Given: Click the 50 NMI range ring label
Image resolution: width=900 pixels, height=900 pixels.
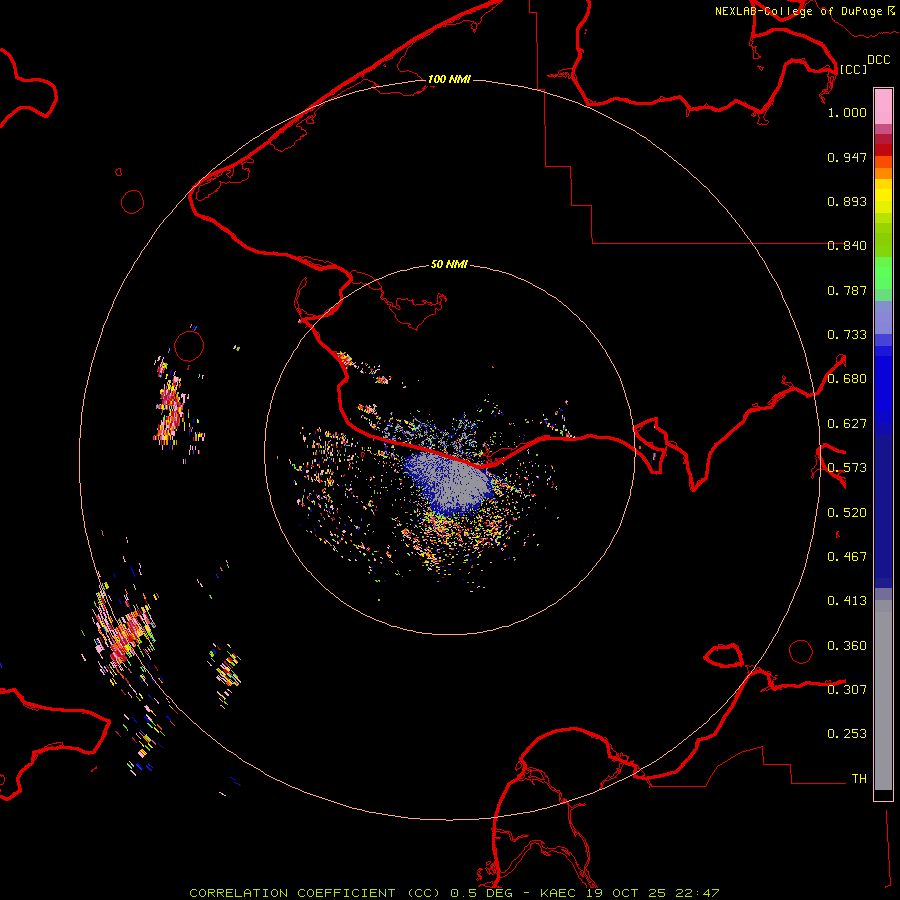Looking at the screenshot, I should [449, 265].
